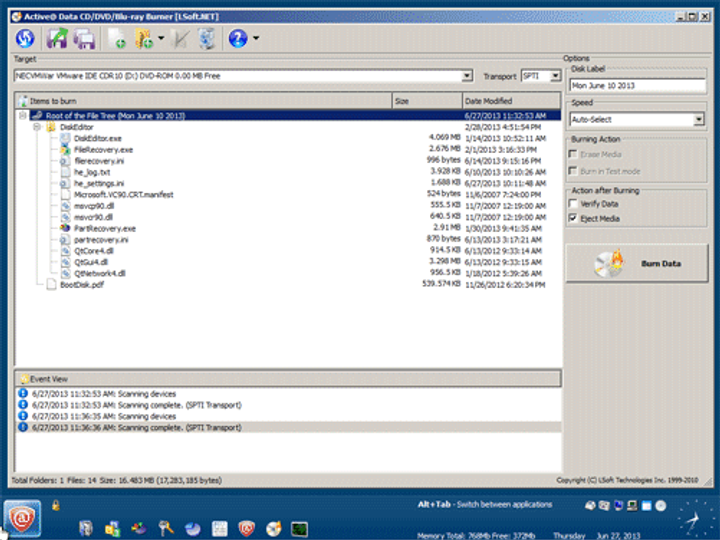Click the DiskEditor folder icon in the tree

tap(51, 127)
